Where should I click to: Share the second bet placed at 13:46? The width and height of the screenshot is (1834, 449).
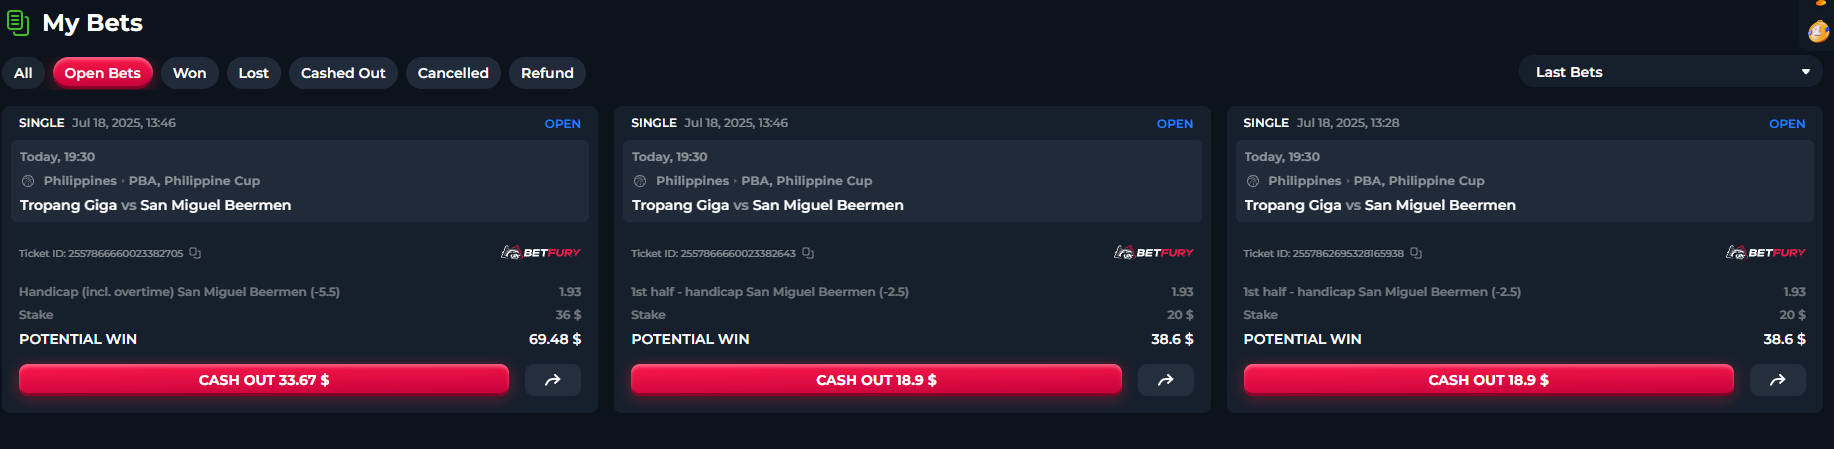[x=1166, y=380]
